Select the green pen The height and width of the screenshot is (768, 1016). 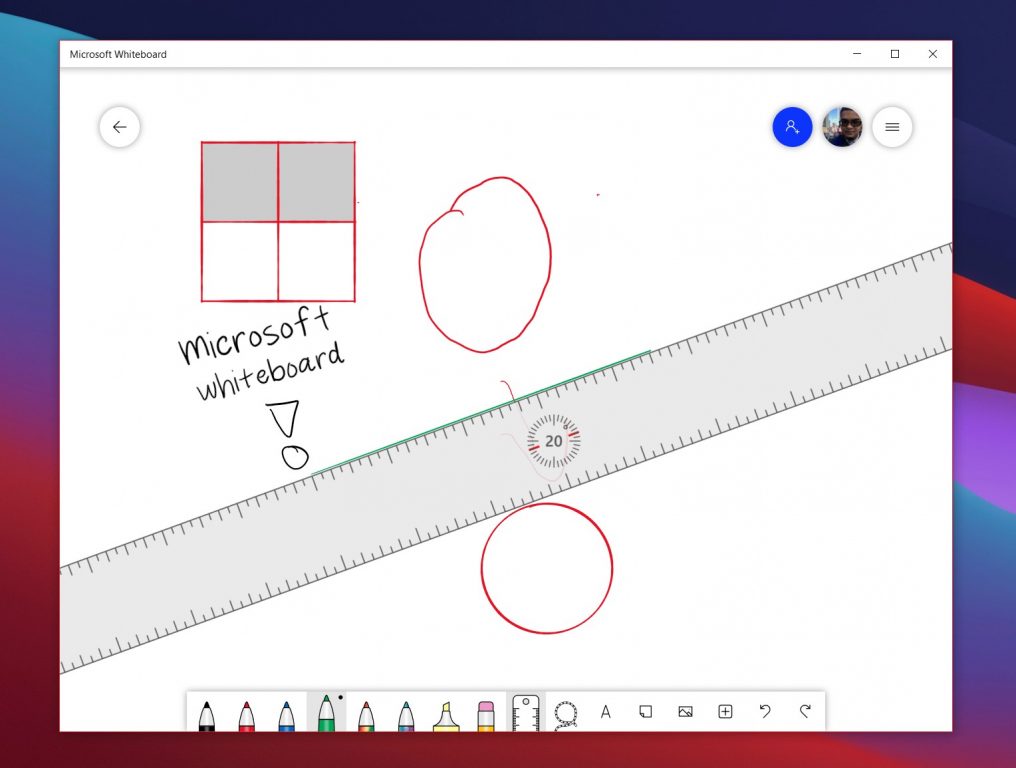[327, 712]
